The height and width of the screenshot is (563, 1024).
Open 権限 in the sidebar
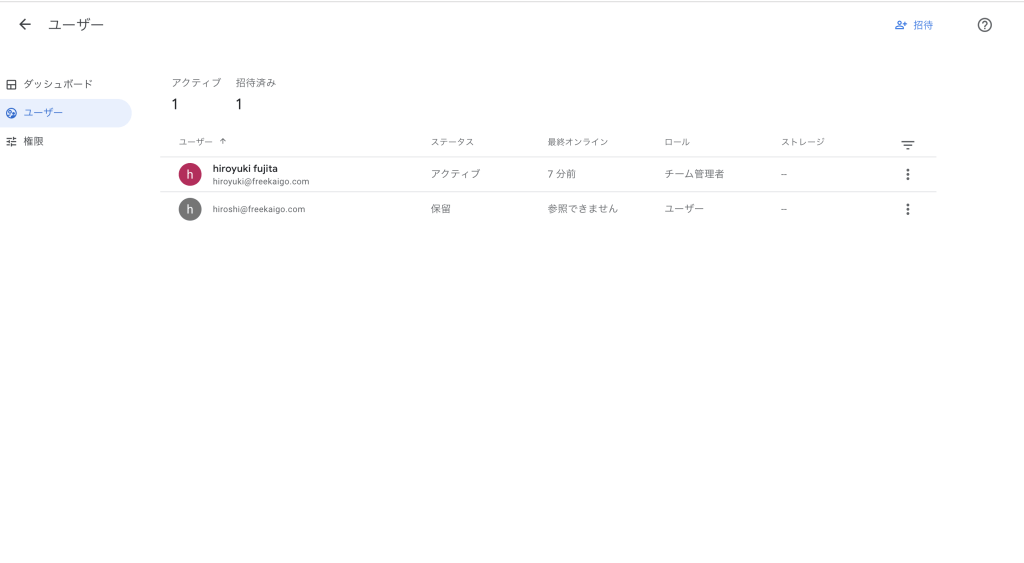[x=33, y=142]
